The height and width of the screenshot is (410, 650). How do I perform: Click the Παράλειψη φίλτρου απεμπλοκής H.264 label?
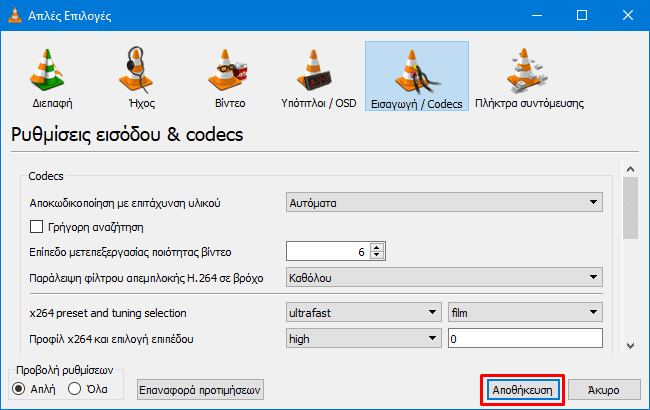coord(146,278)
